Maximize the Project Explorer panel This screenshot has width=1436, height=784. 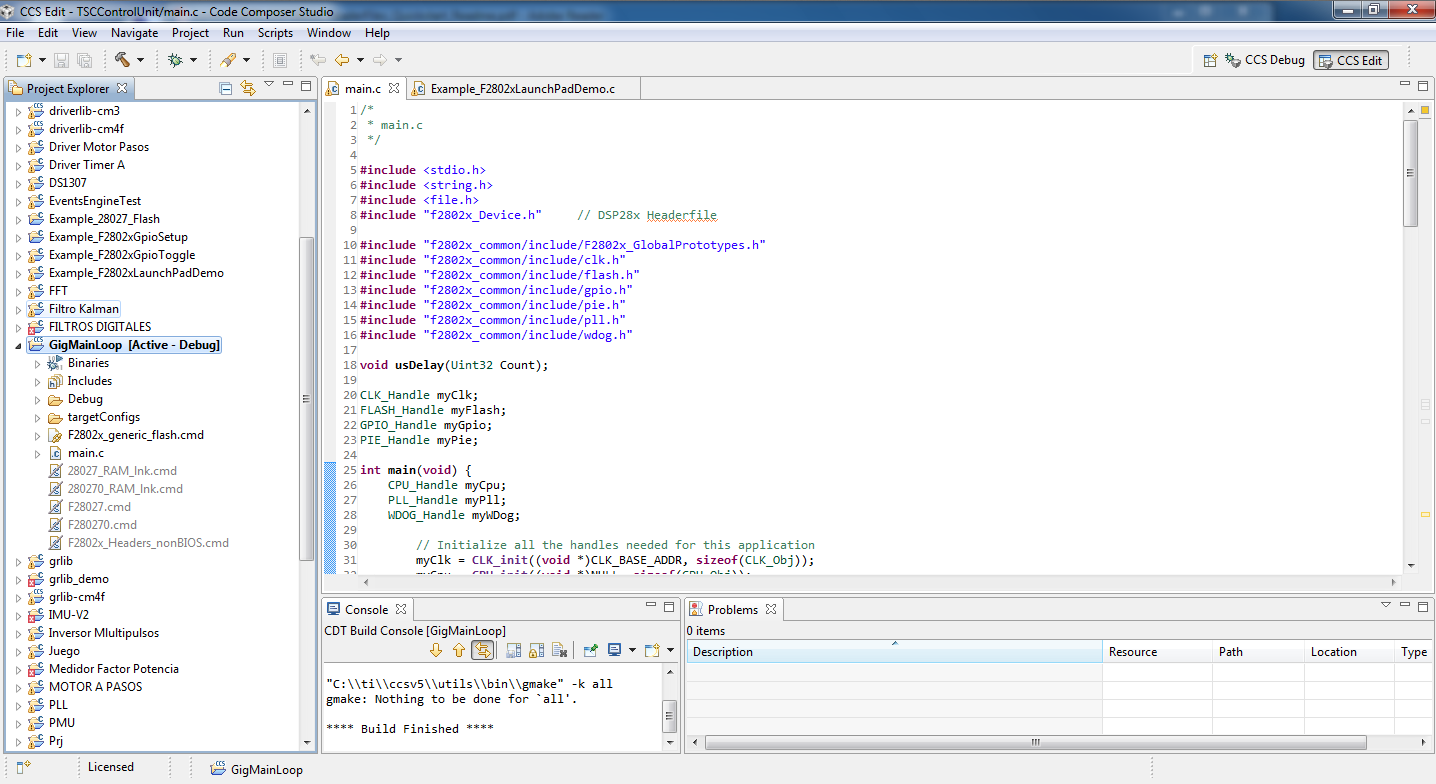coord(306,86)
